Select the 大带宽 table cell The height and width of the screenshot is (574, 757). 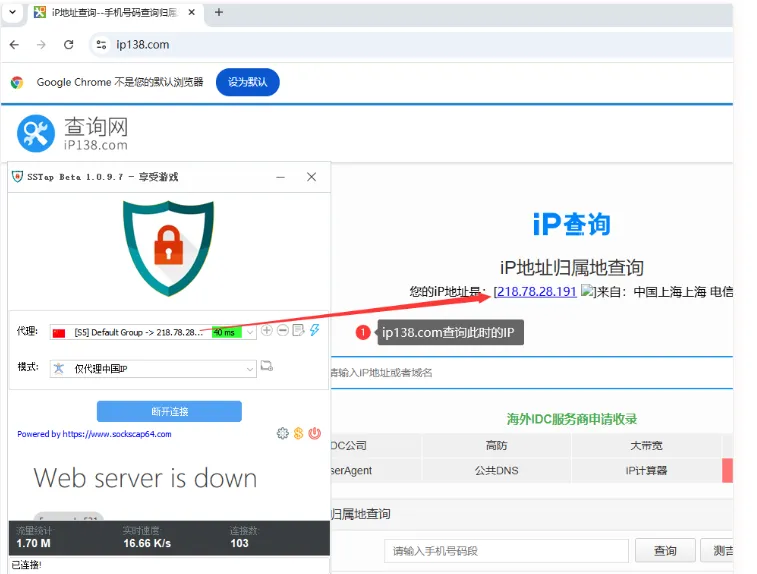click(x=646, y=446)
